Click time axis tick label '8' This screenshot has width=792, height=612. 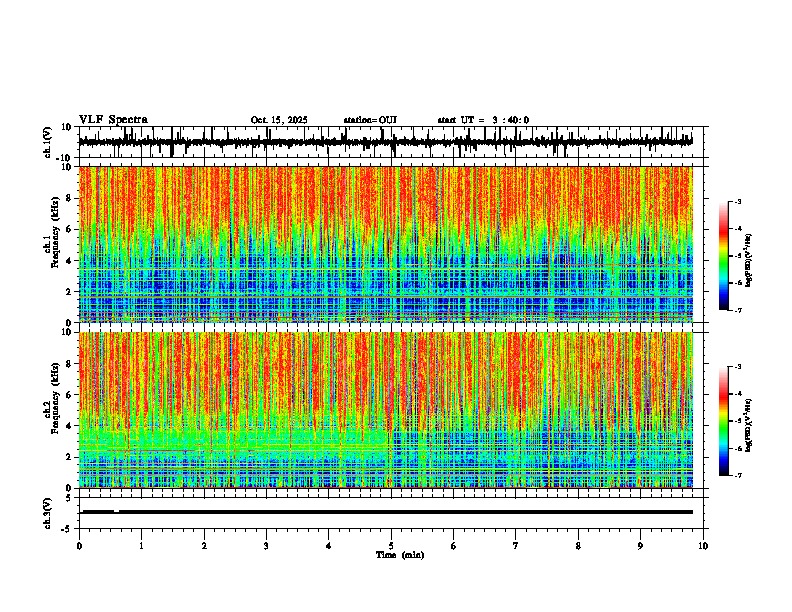578,546
